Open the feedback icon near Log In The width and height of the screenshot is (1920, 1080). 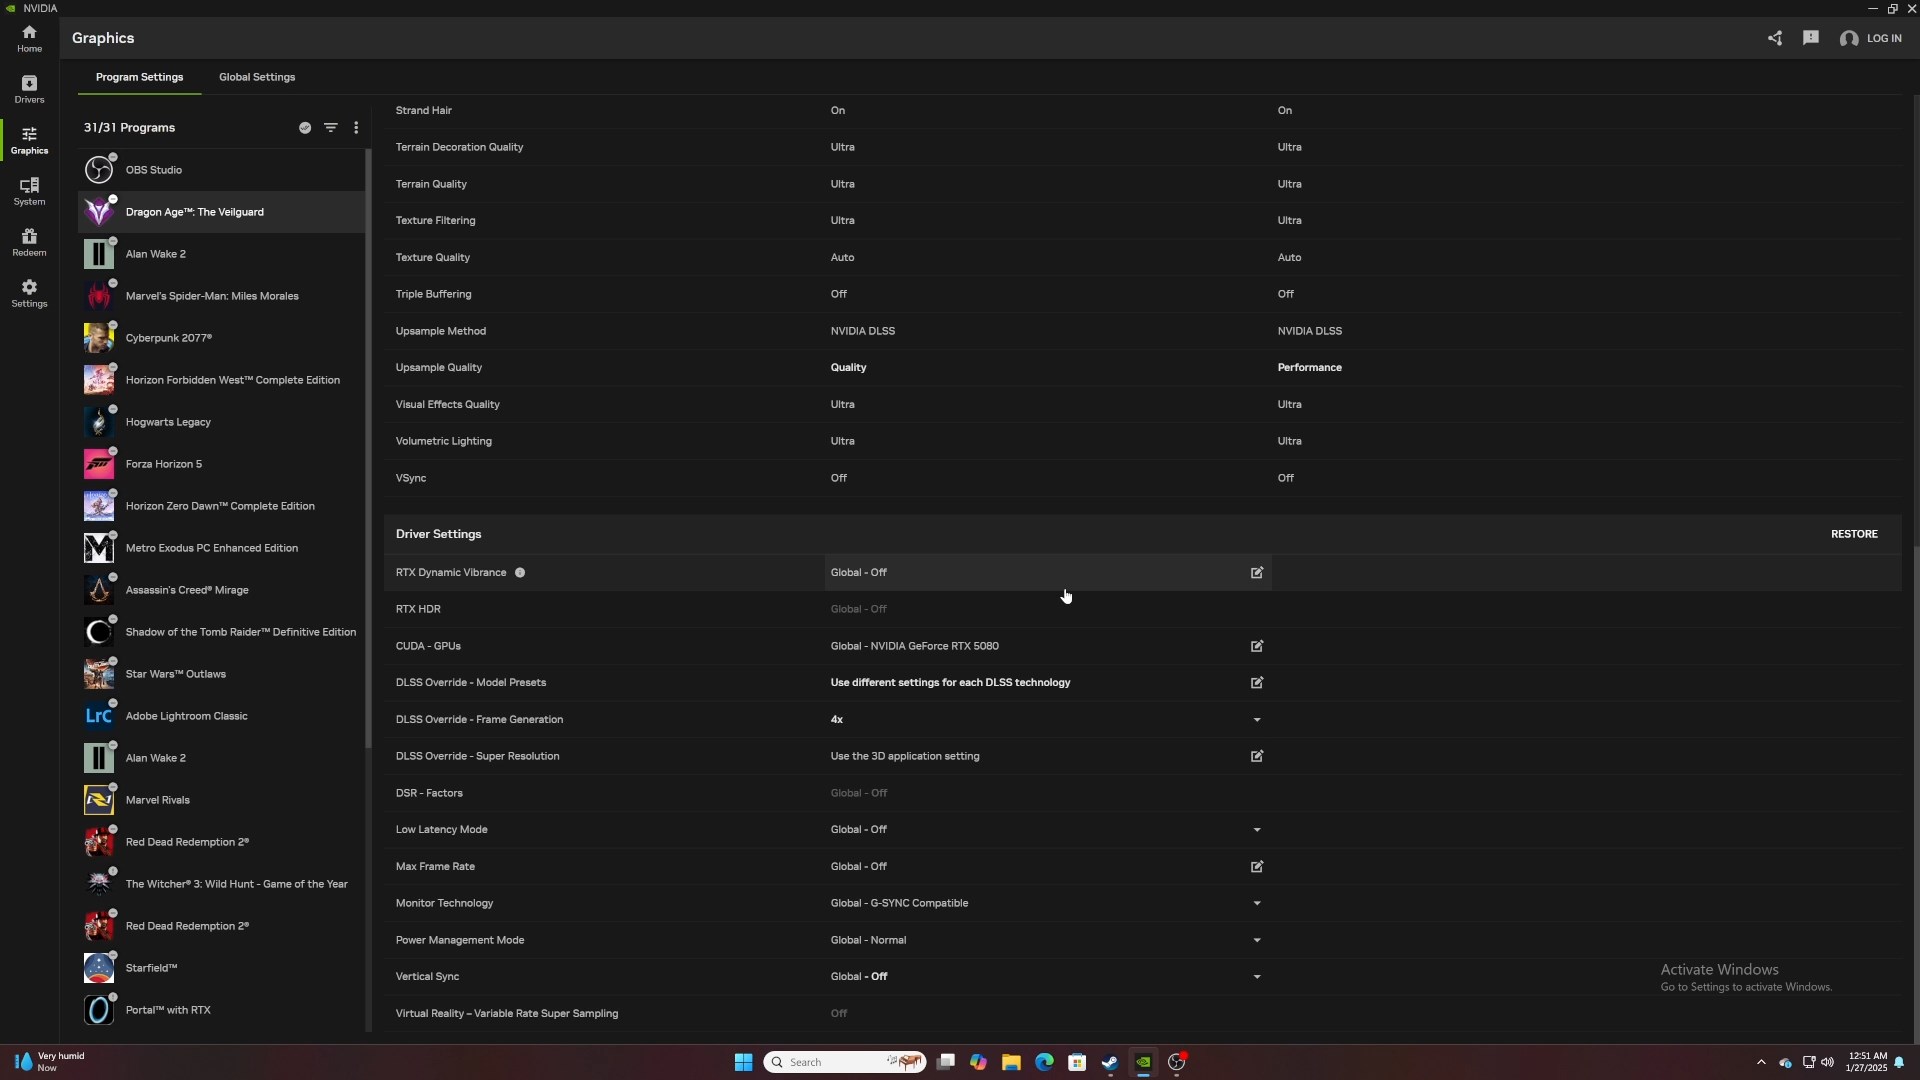(1811, 38)
